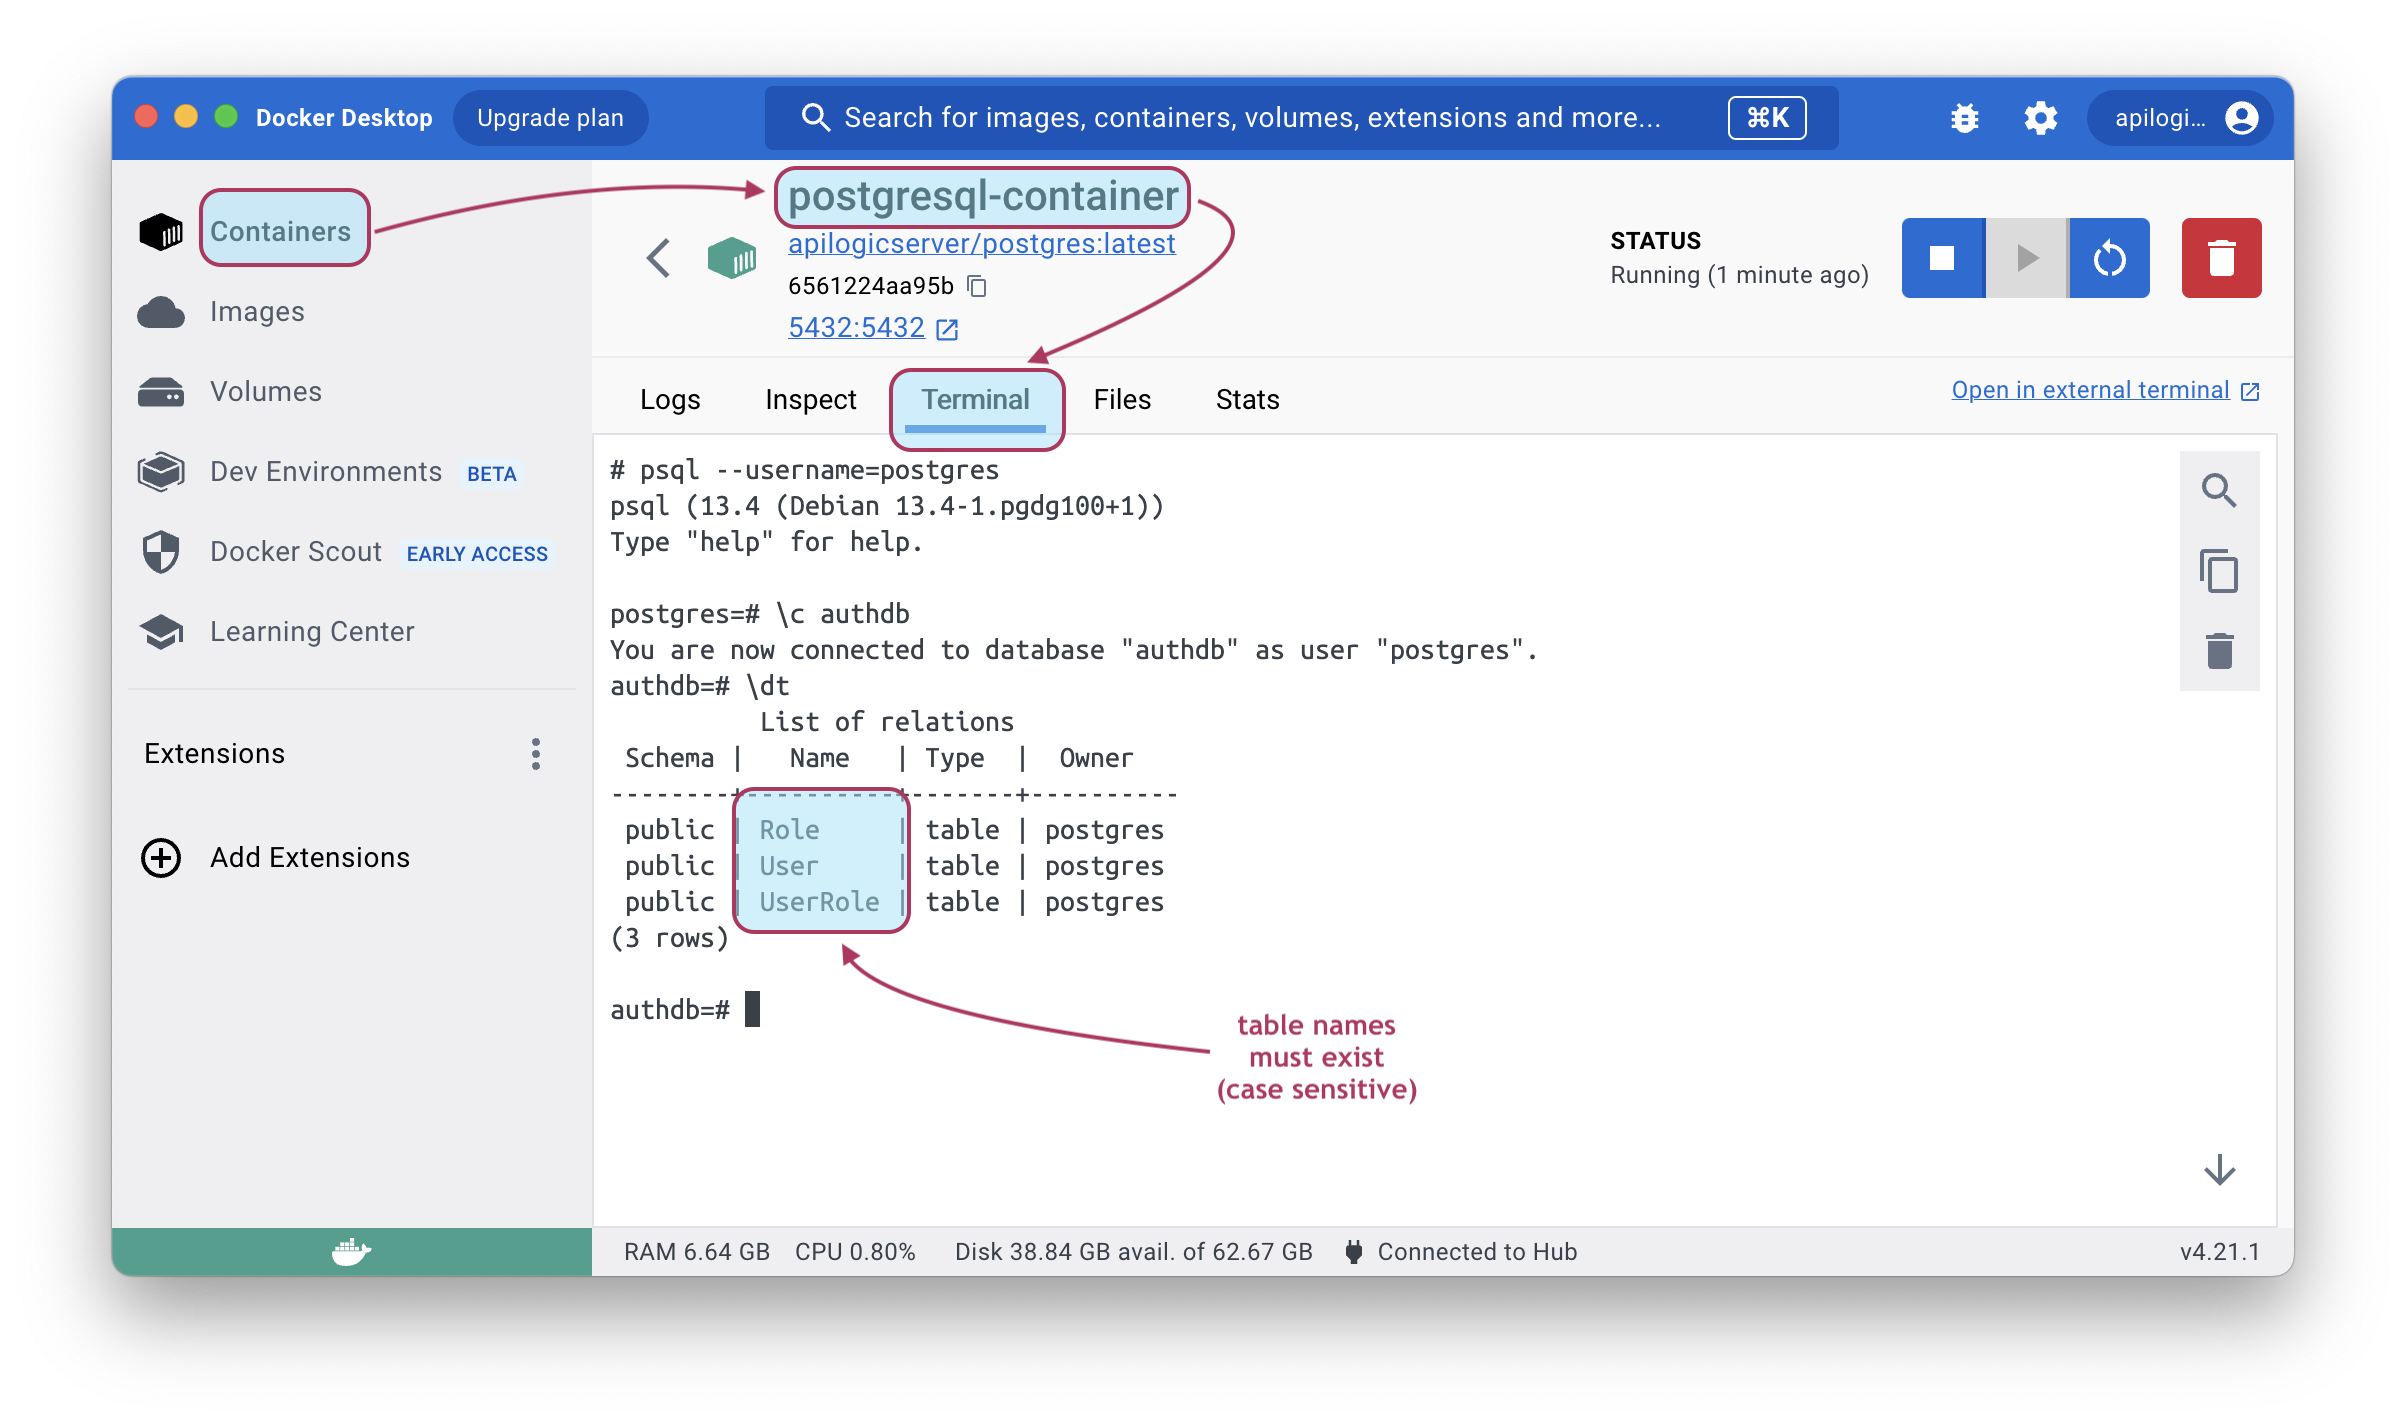This screenshot has height=1424, width=2406.
Task: Clear the terminal with the trash icon
Action: click(x=2218, y=651)
